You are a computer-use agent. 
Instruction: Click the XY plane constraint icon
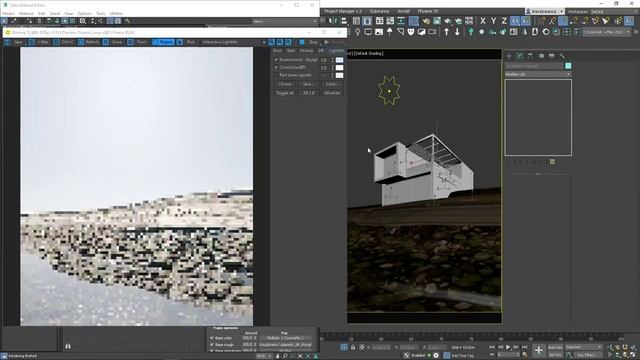(515, 21)
